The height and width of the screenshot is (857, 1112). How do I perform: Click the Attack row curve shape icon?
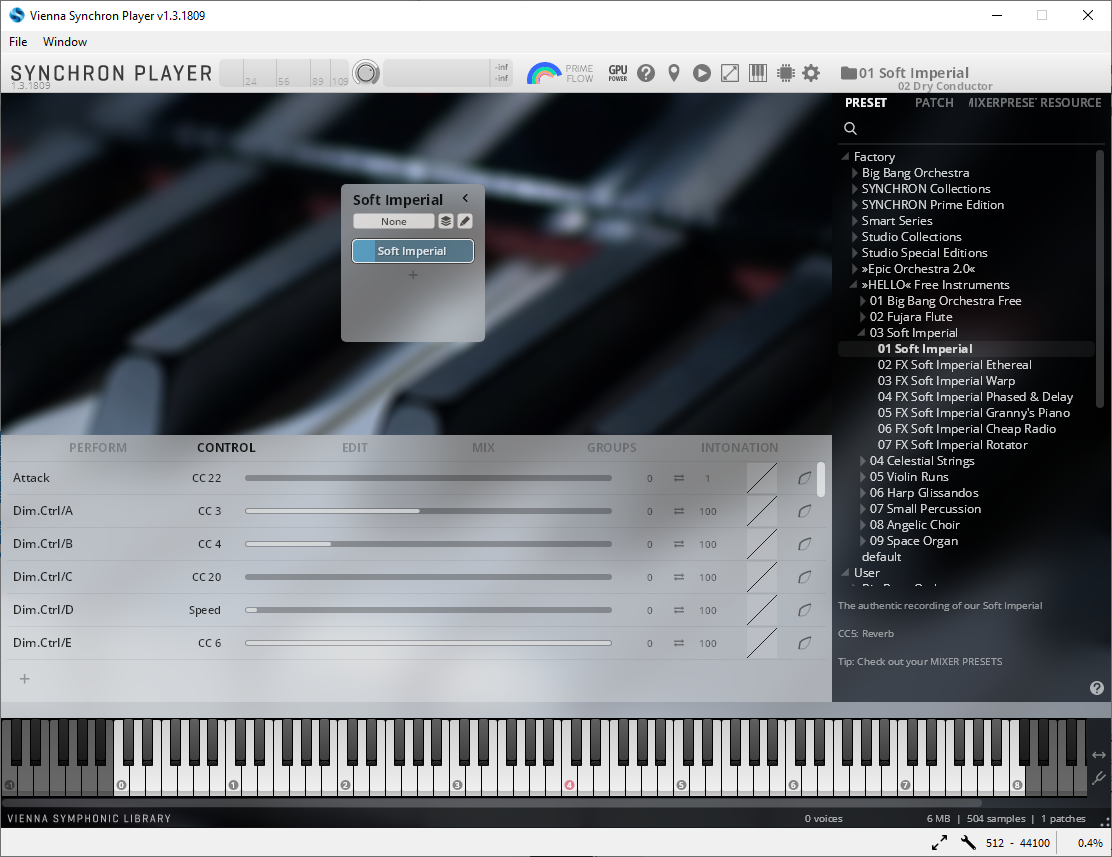click(x=804, y=478)
